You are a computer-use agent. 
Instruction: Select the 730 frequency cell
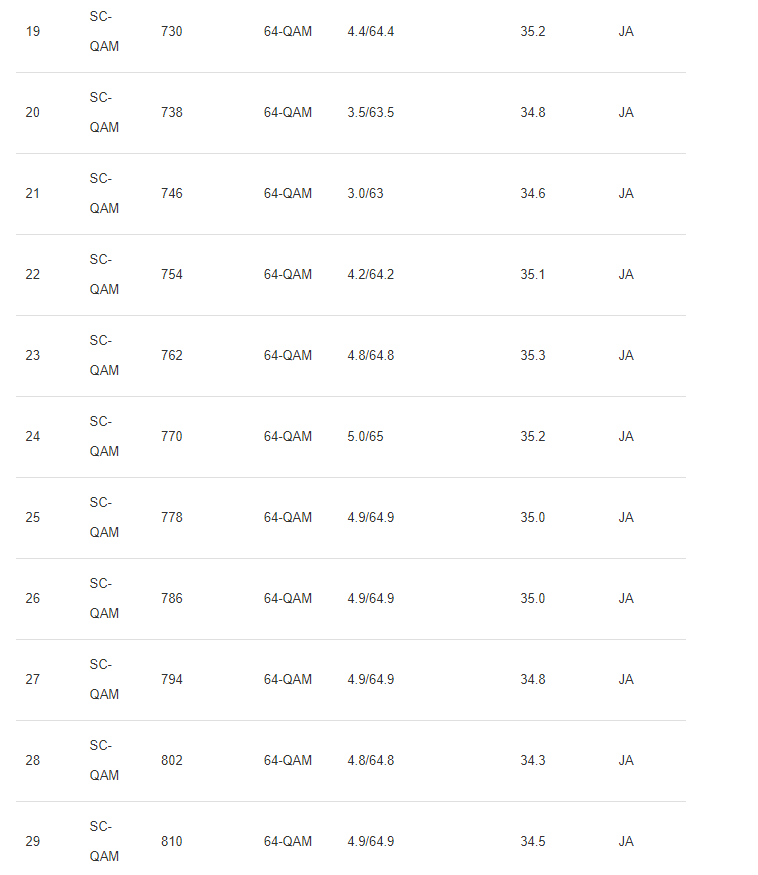(x=172, y=32)
